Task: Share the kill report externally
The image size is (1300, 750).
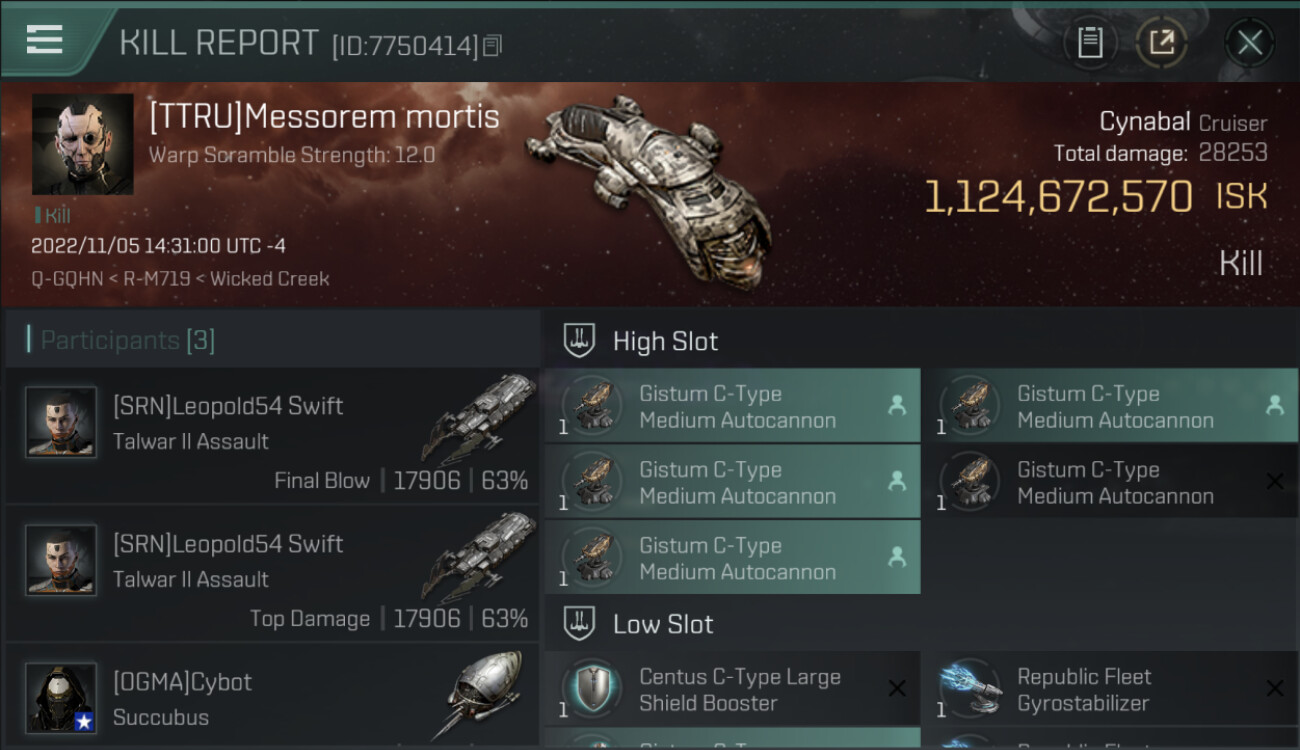Action: tap(1161, 43)
